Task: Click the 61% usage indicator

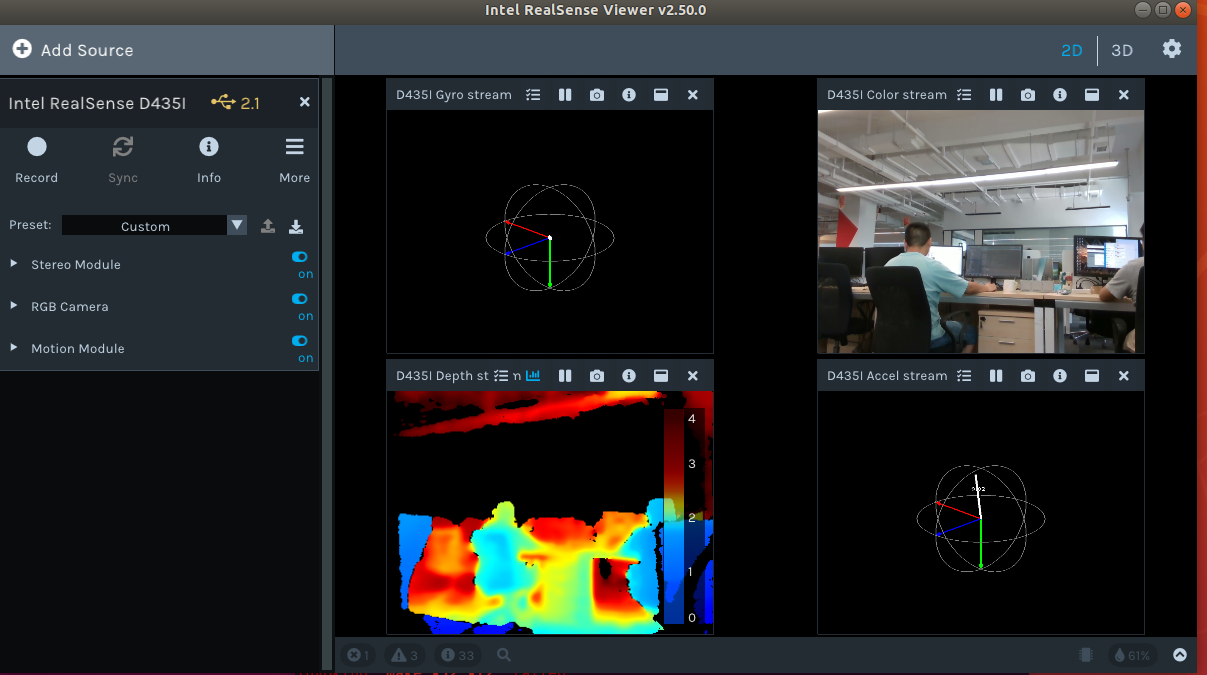Action: click(1131, 655)
